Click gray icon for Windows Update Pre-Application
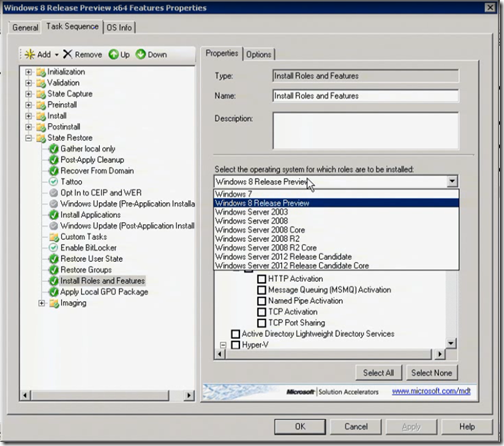504x446 pixels. [53, 204]
